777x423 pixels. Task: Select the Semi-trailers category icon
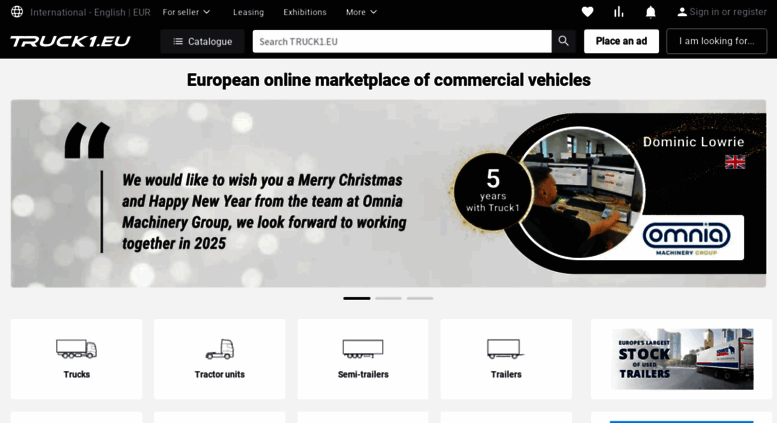tap(363, 349)
